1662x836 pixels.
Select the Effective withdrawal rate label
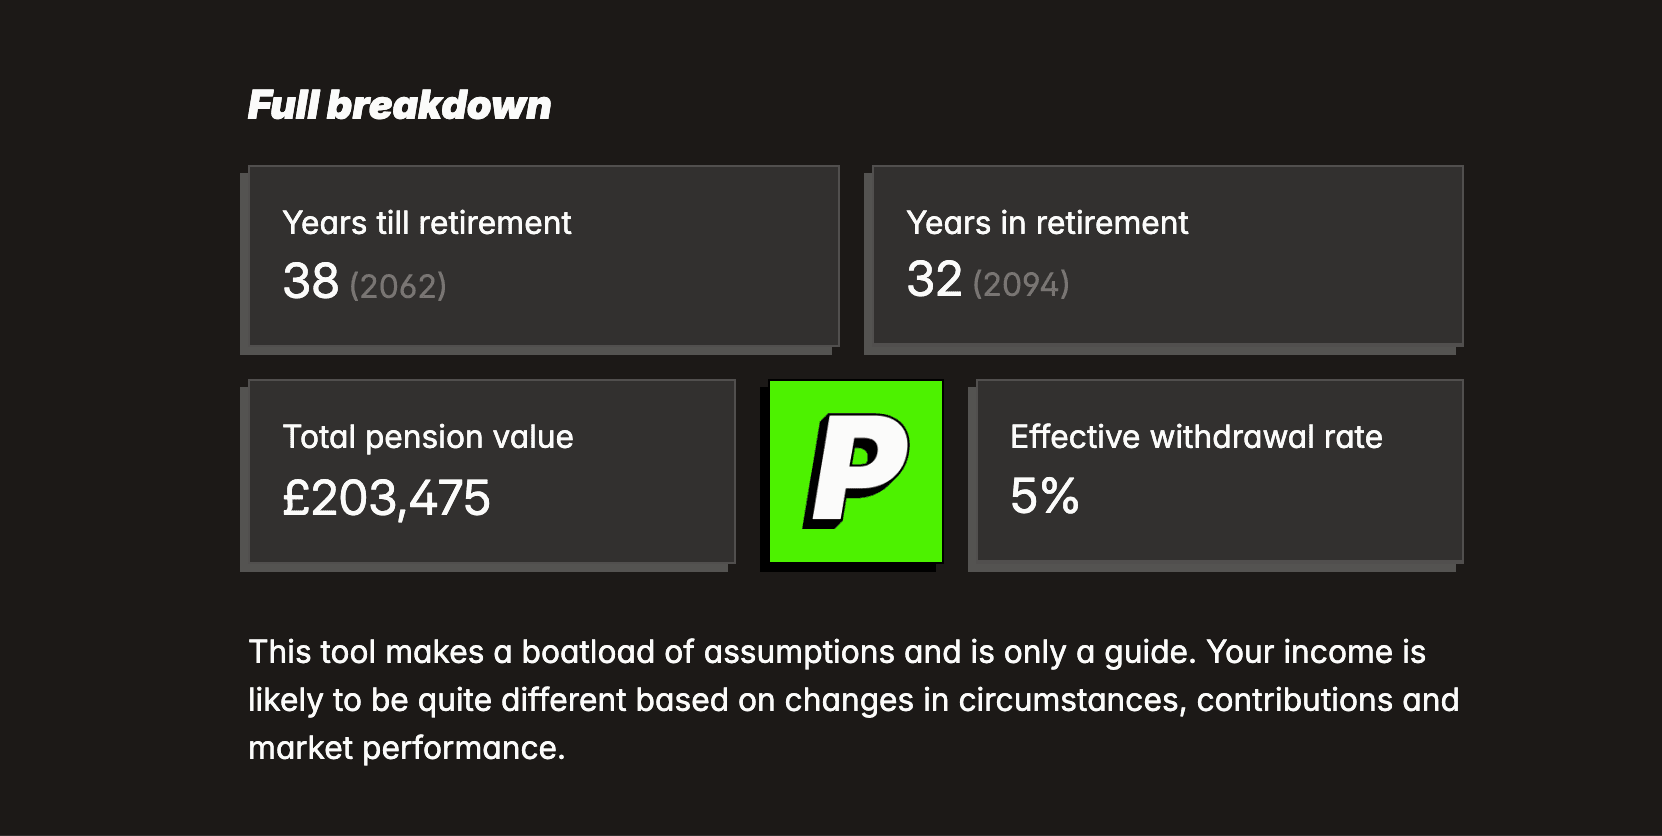pyautogui.click(x=1196, y=437)
